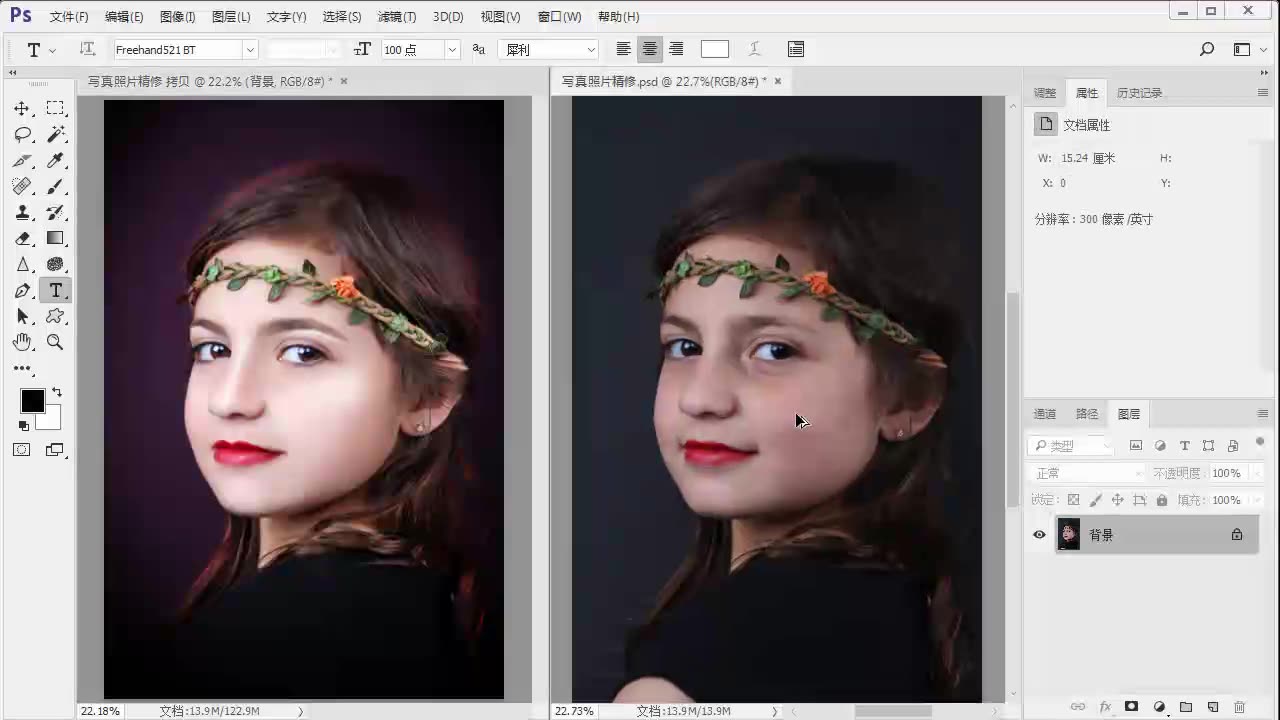Open the font family dropdown
The width and height of the screenshot is (1280, 720).
pyautogui.click(x=249, y=49)
